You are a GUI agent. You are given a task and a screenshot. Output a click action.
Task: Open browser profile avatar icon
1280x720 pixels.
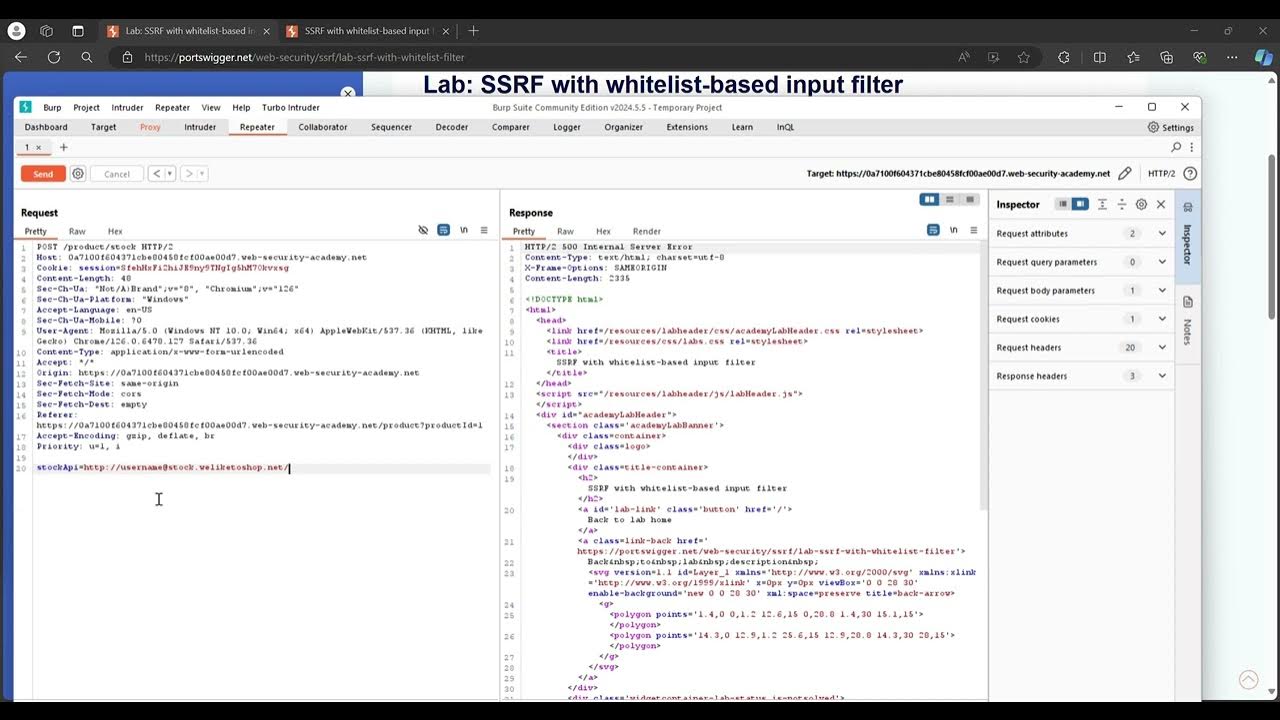[x=16, y=31]
